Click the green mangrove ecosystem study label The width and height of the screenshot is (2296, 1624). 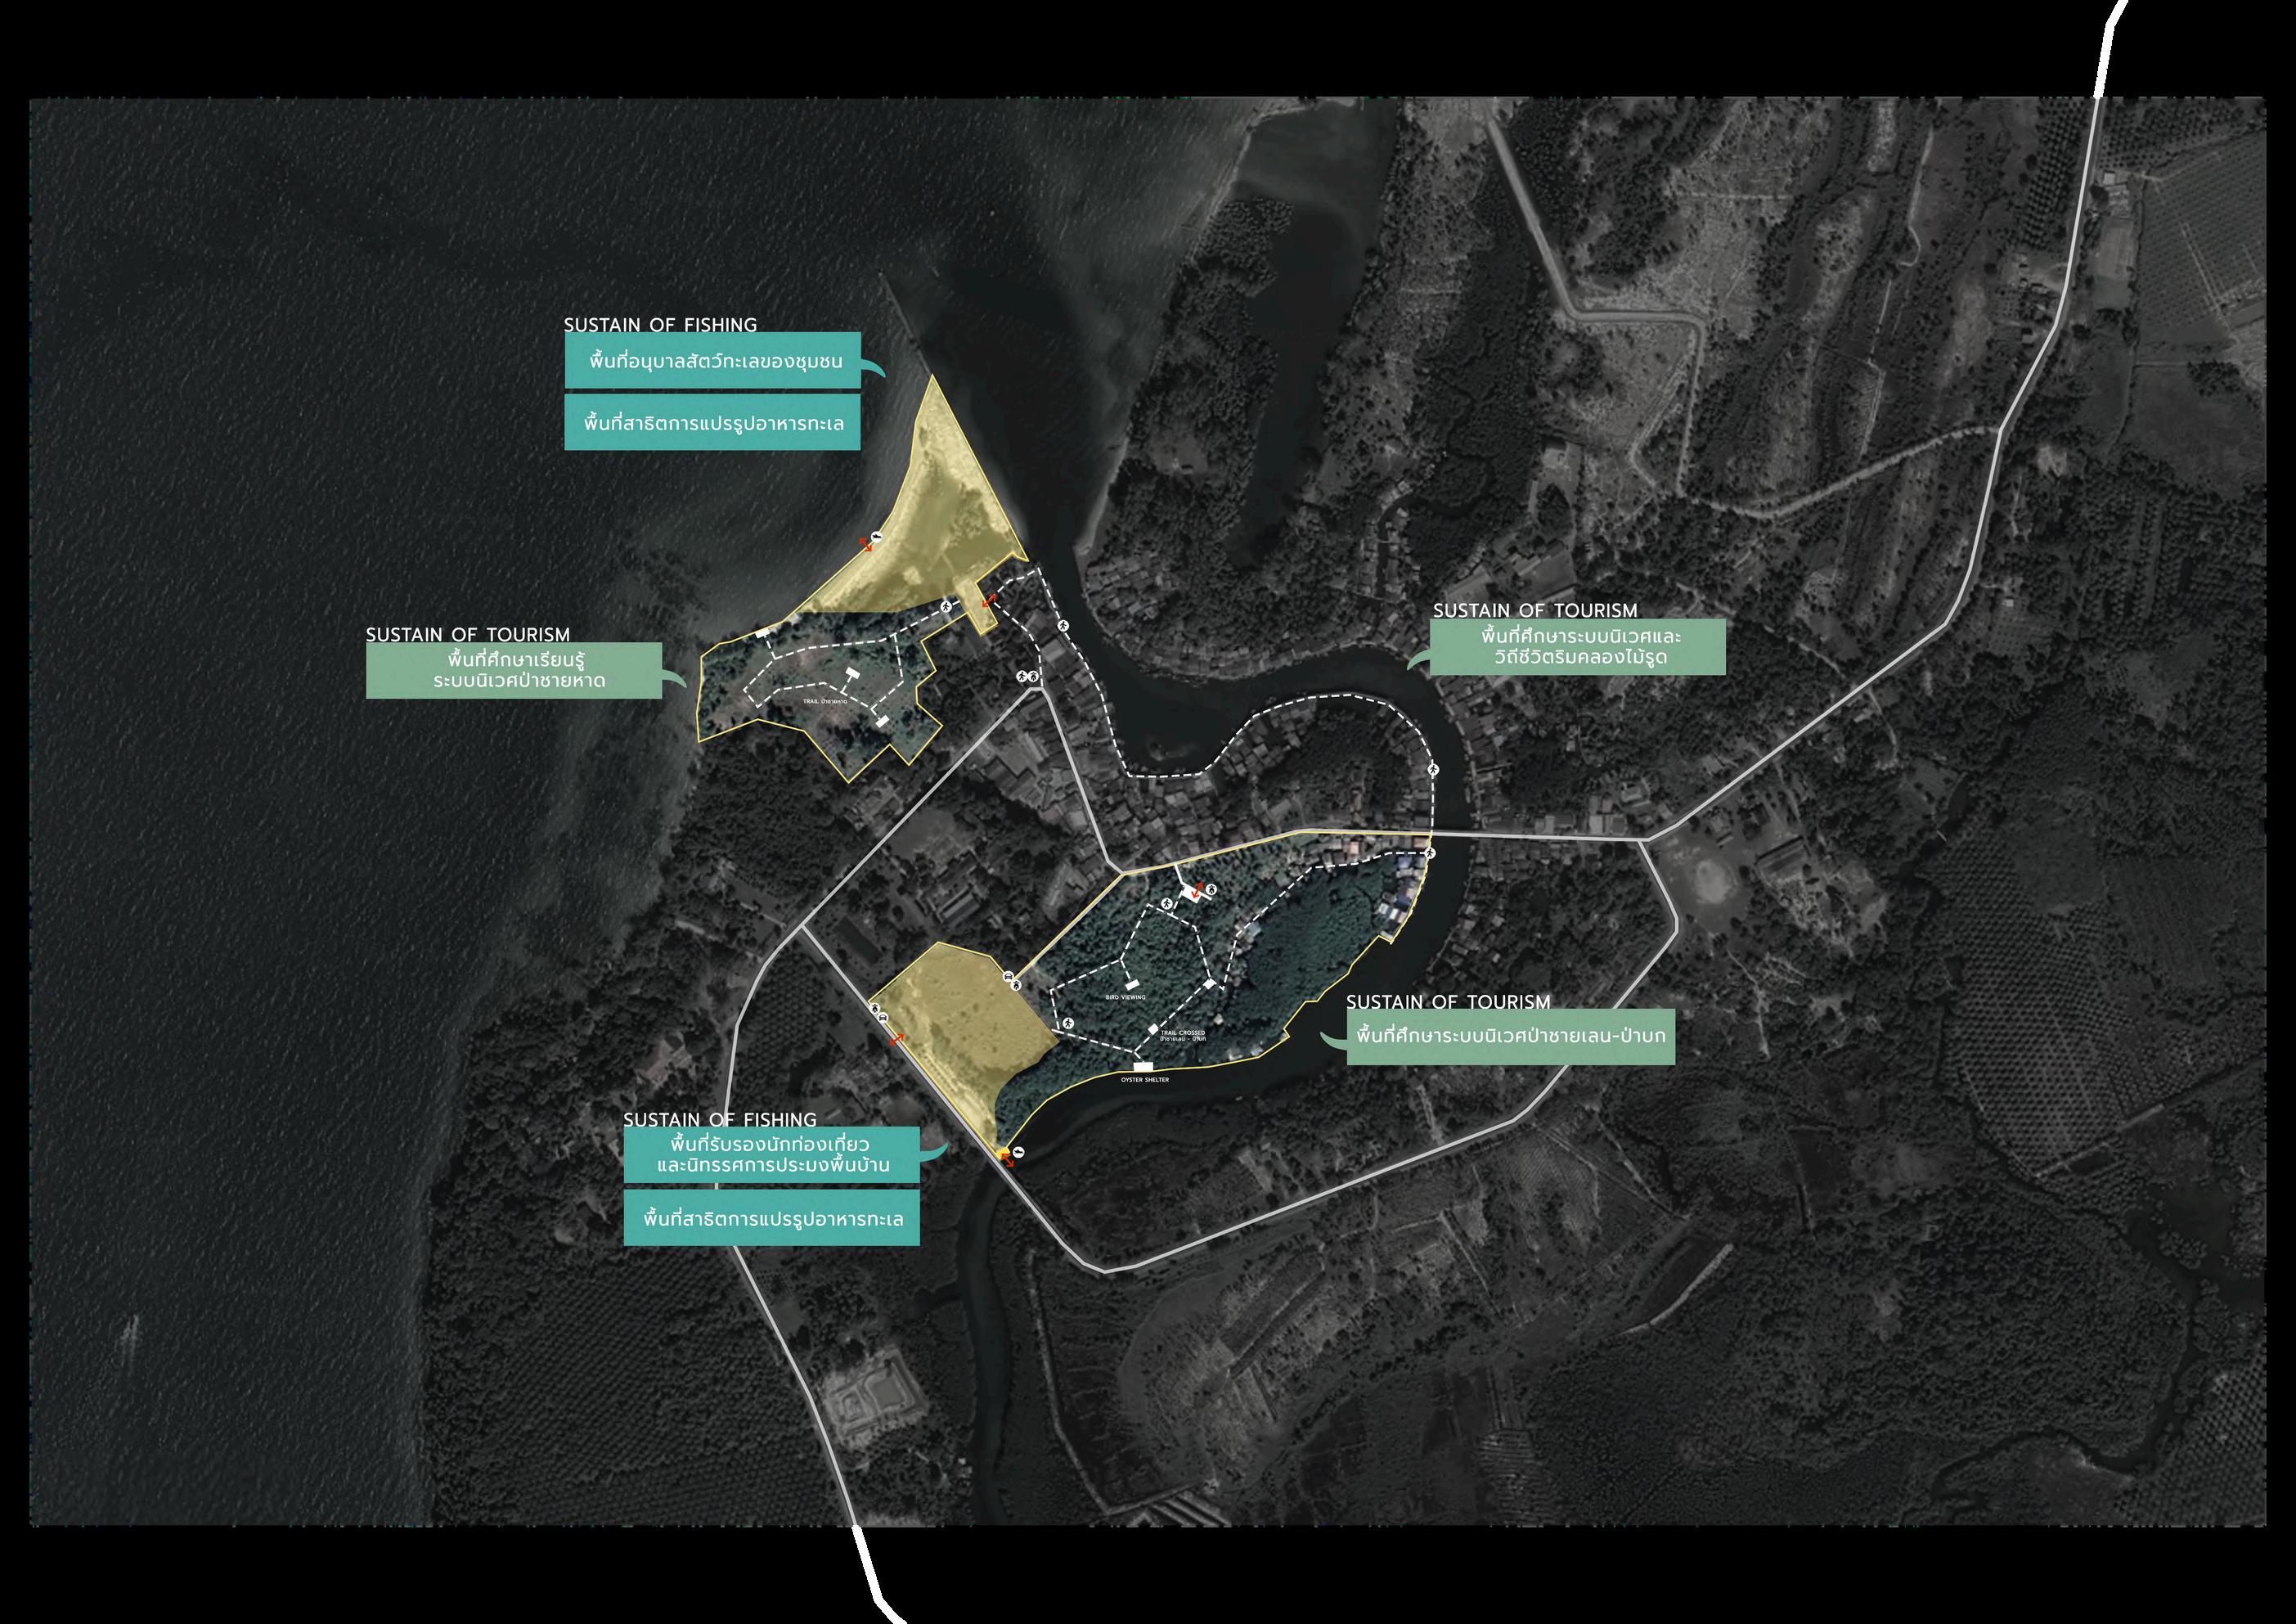[1510, 1036]
